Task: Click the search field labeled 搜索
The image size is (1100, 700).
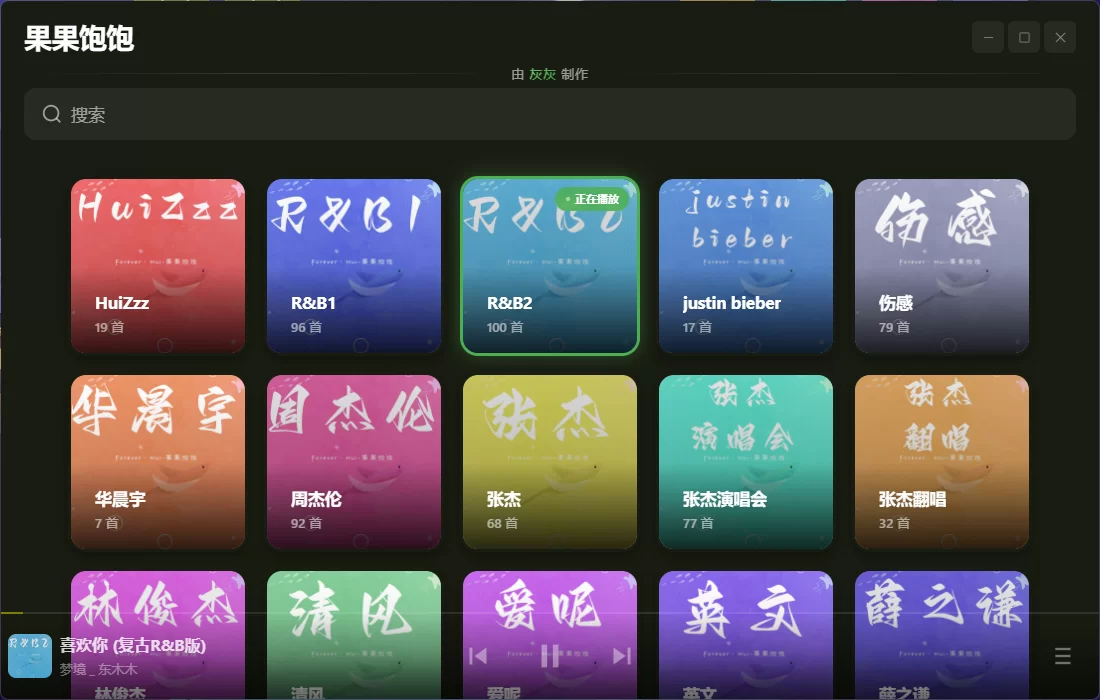Action: coord(550,114)
